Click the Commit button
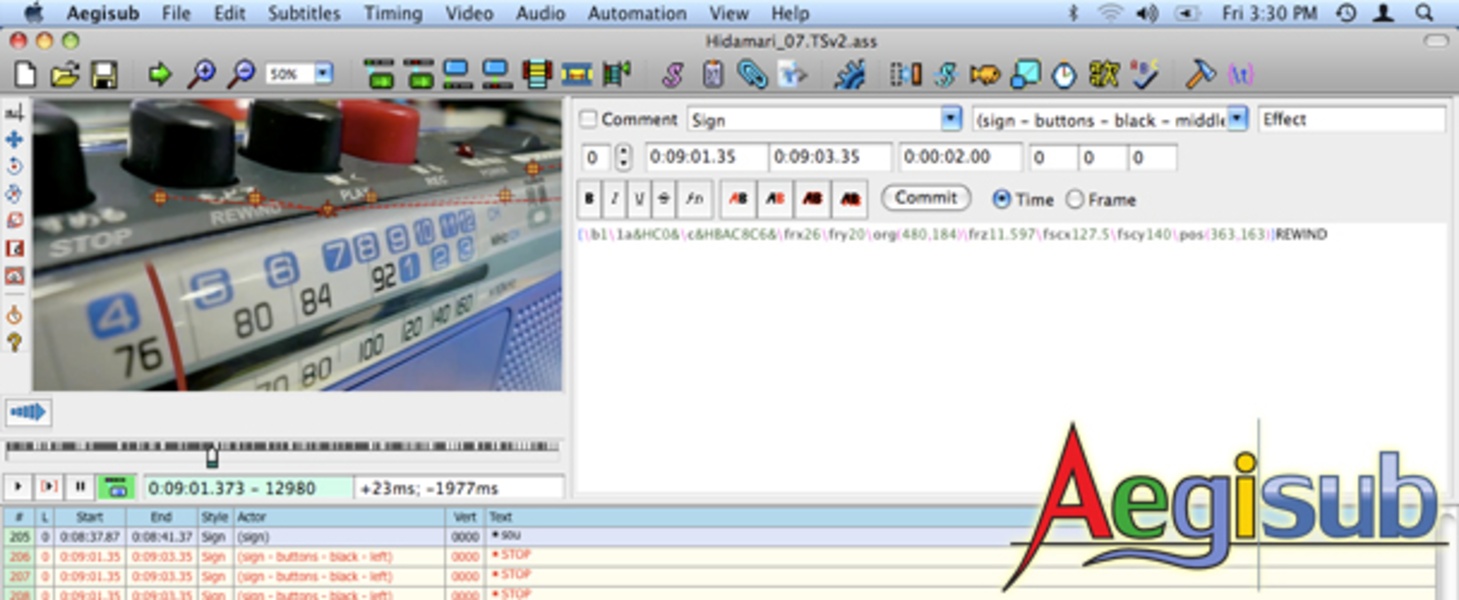Viewport: 1459px width, 600px height. click(x=925, y=198)
